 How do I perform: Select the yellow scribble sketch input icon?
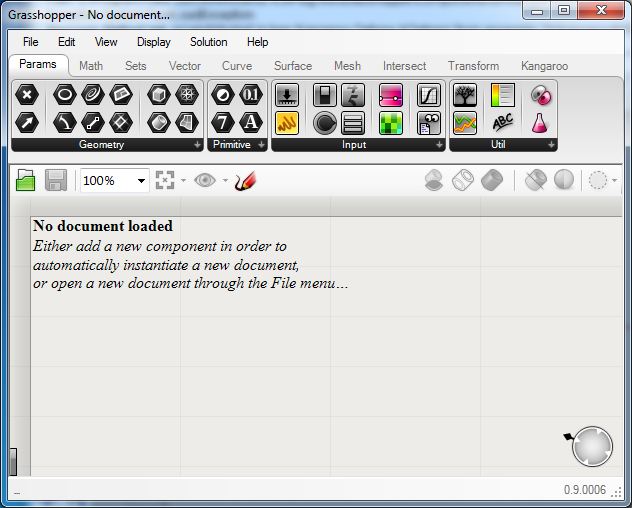coord(287,123)
